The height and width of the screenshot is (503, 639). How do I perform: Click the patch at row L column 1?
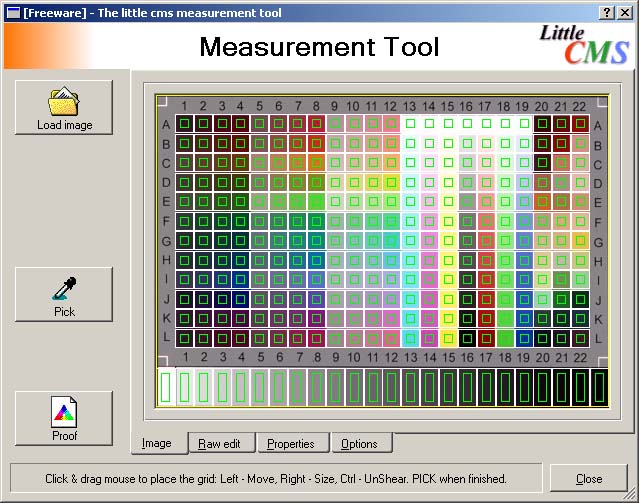coord(185,337)
